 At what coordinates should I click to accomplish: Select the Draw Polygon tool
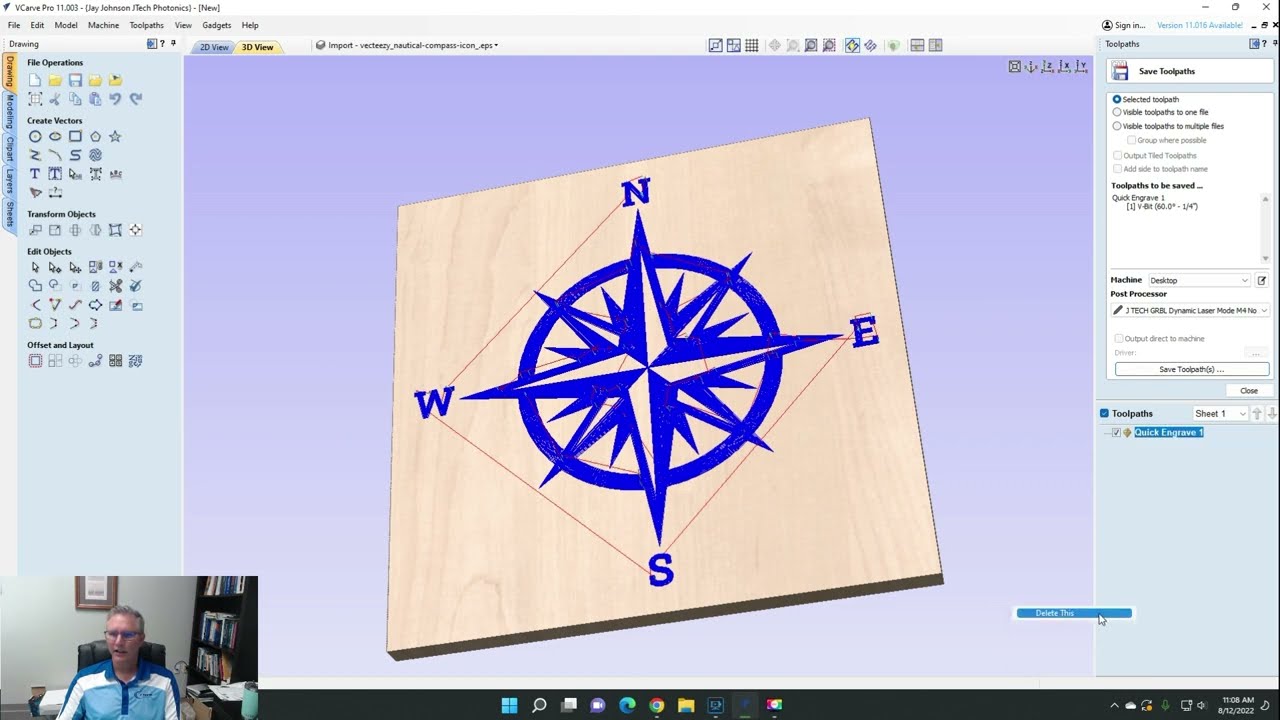(x=95, y=136)
